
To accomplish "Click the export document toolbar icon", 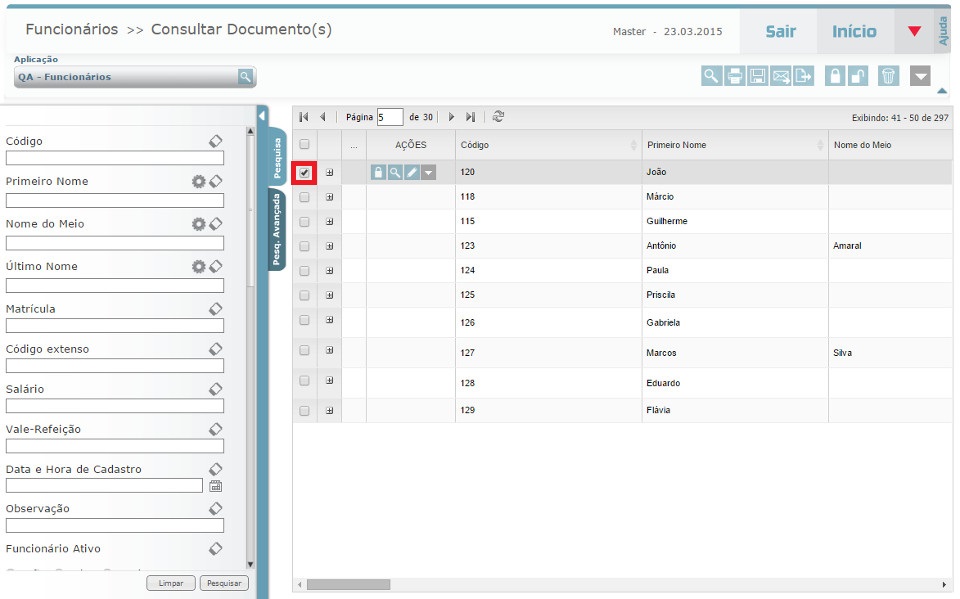I will tap(804, 76).
